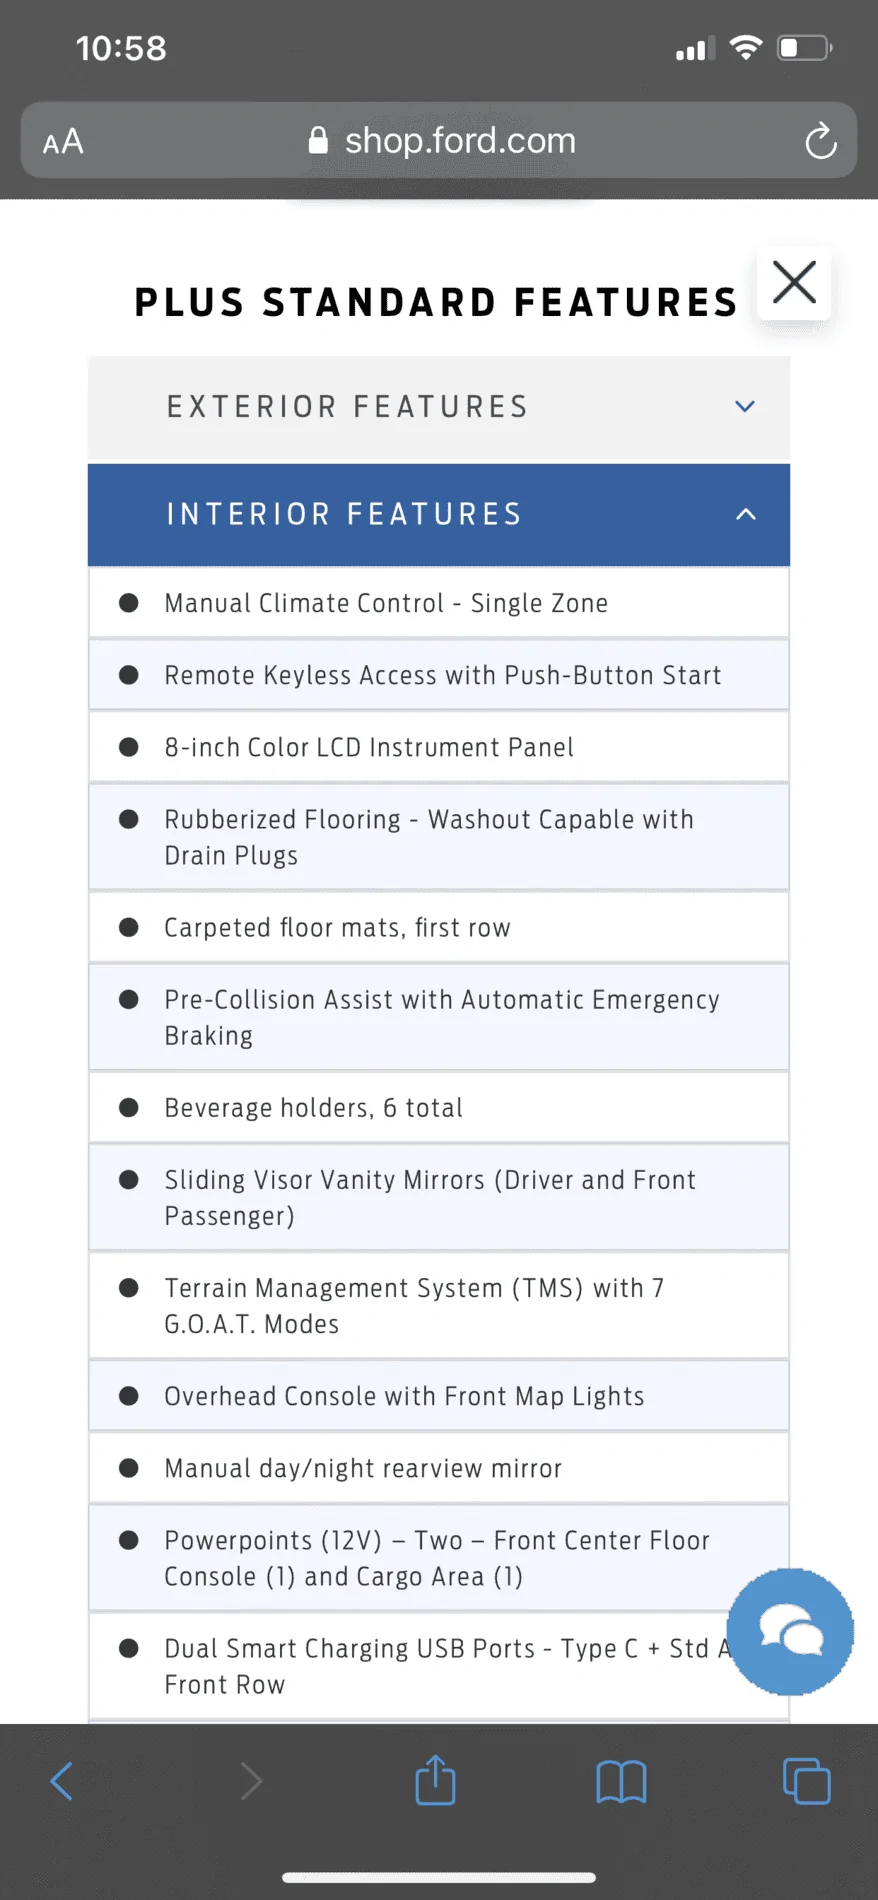Reload the page with the refresh icon
The width and height of the screenshot is (878, 1900).
click(x=821, y=141)
